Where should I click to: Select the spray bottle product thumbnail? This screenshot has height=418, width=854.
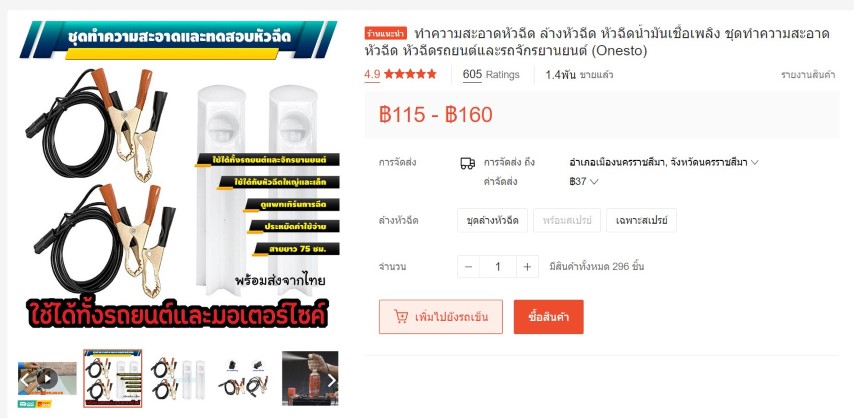pyautogui.click(x=310, y=378)
